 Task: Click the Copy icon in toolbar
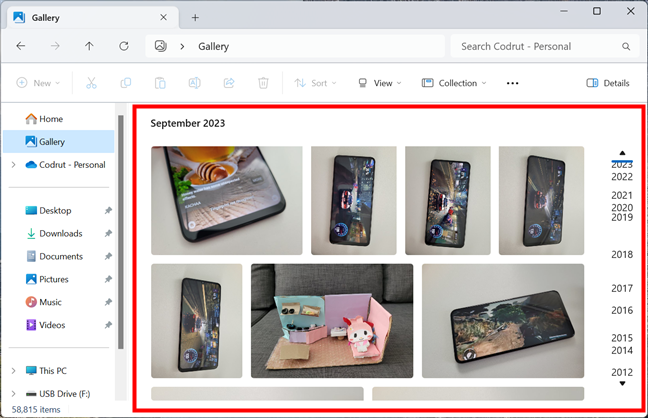(126, 83)
